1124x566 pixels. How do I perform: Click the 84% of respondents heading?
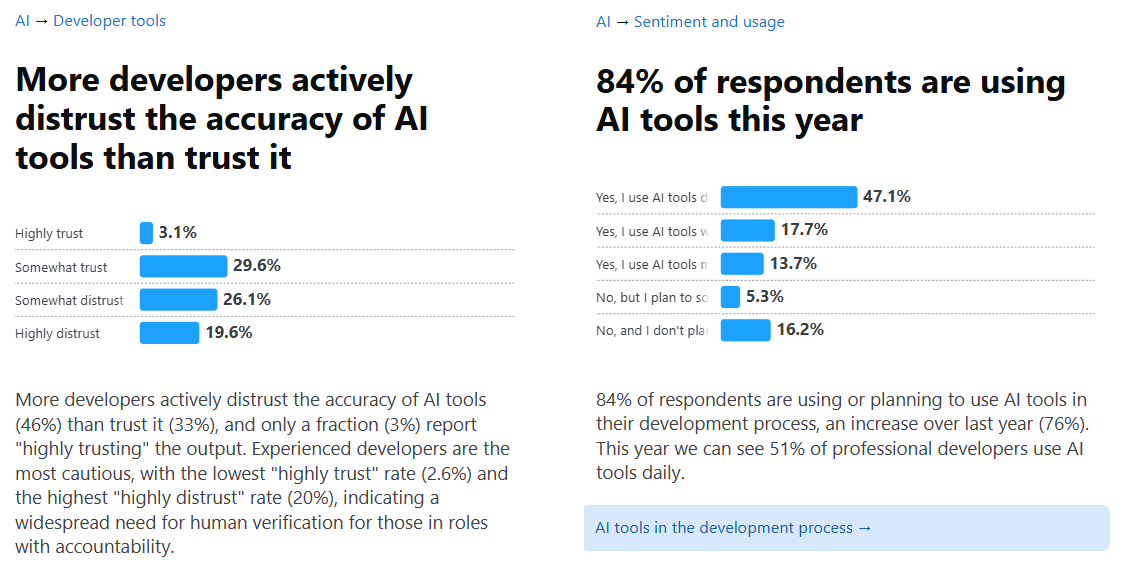830,100
